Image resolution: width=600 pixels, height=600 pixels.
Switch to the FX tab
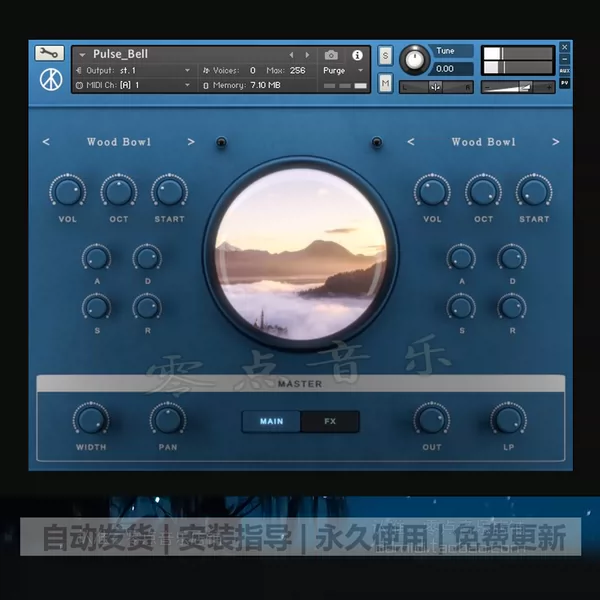coord(330,421)
